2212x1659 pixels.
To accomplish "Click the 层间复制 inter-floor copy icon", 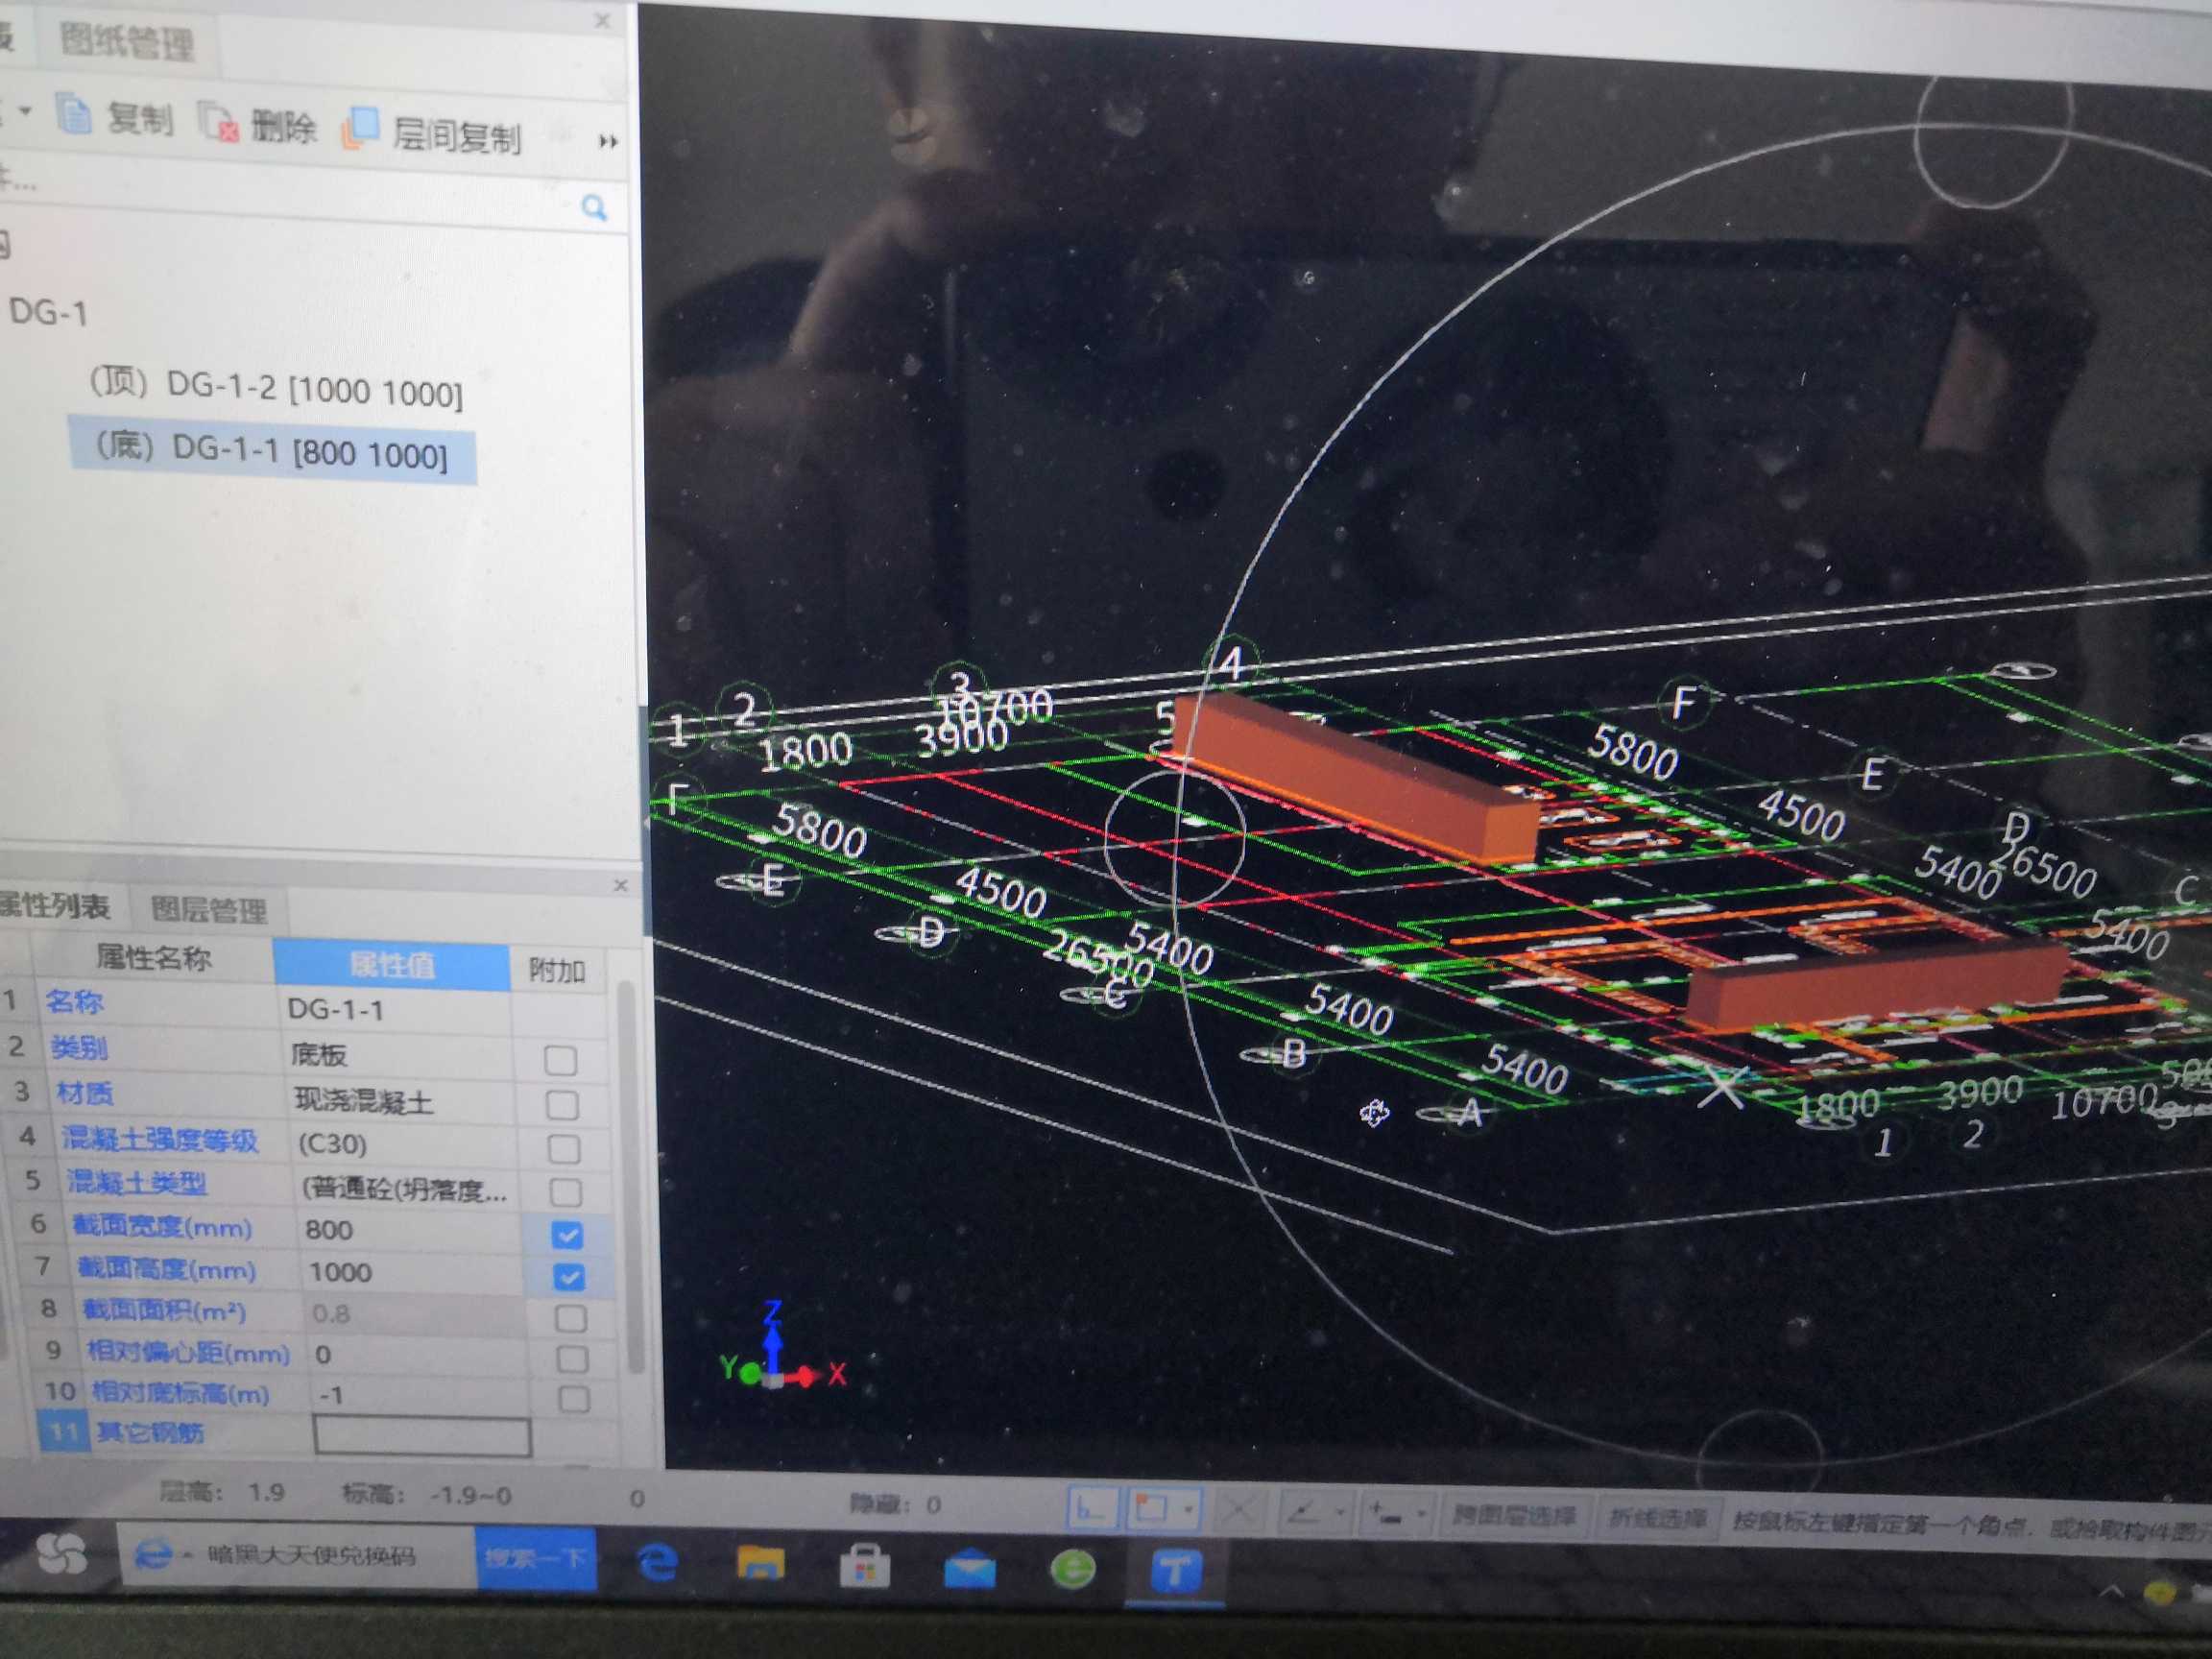I will (x=361, y=130).
